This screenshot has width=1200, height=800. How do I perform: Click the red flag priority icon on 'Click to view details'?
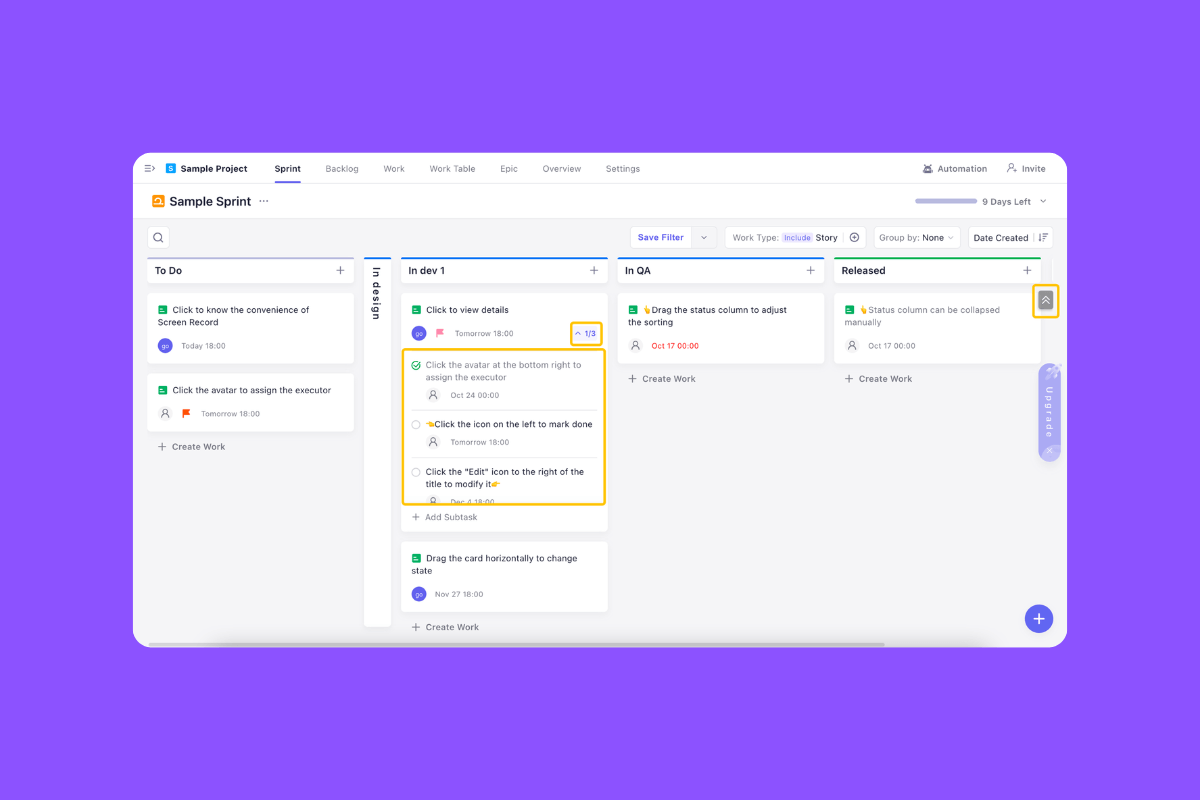(438, 331)
